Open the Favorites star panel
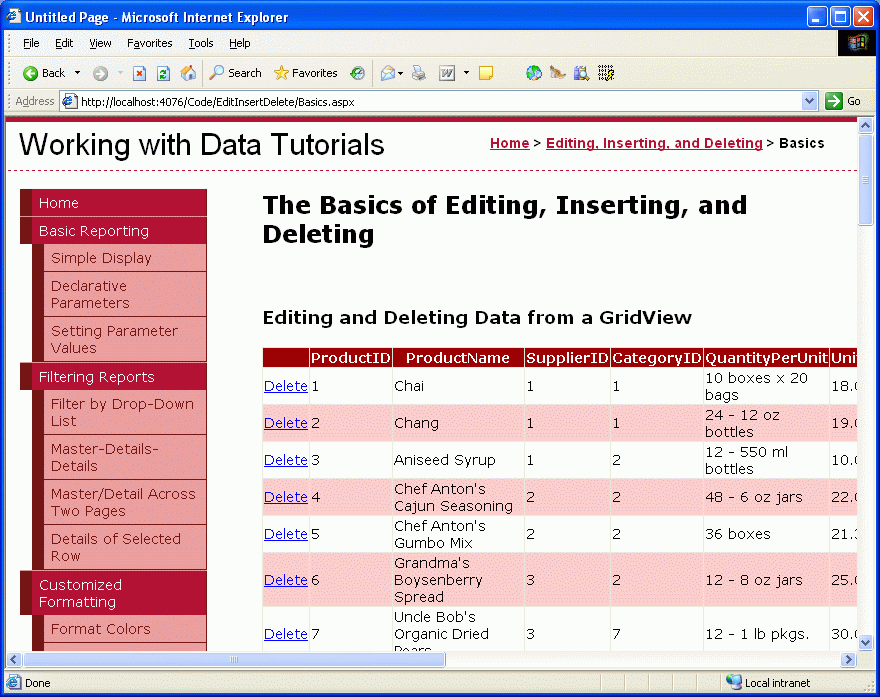The height and width of the screenshot is (697, 880). click(305, 73)
